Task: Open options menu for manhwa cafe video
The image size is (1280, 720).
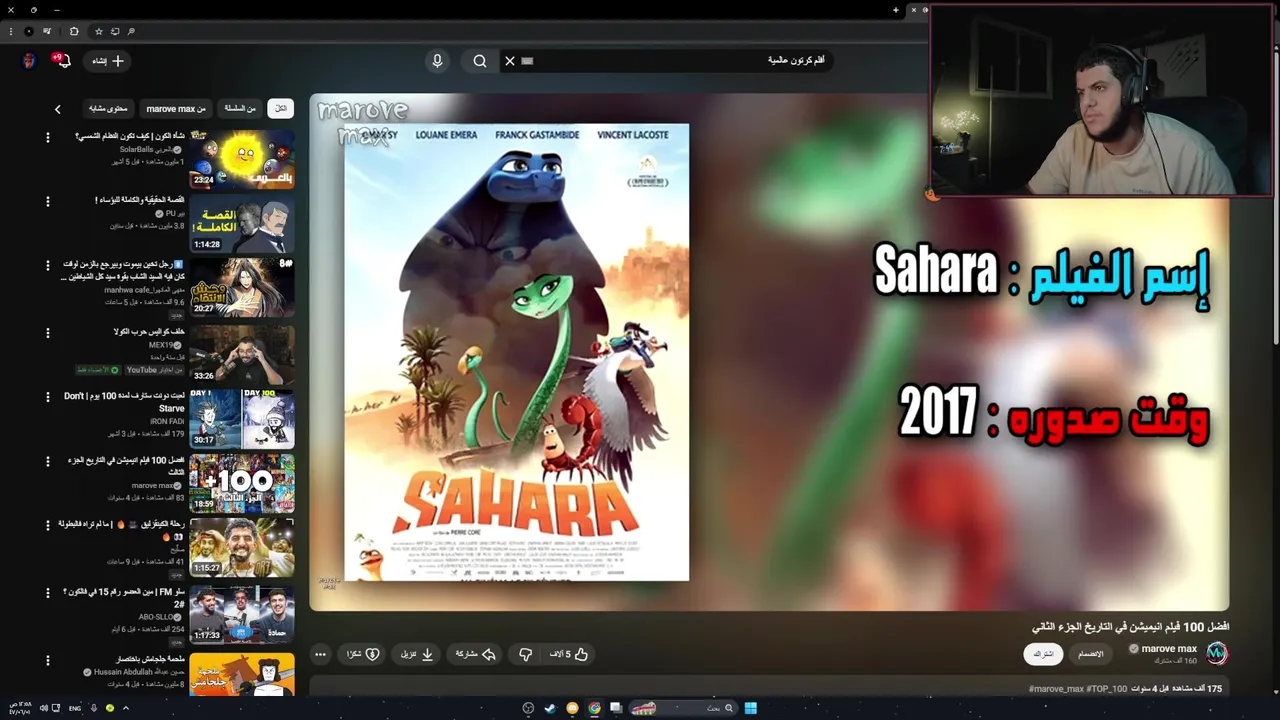Action: [x=47, y=266]
